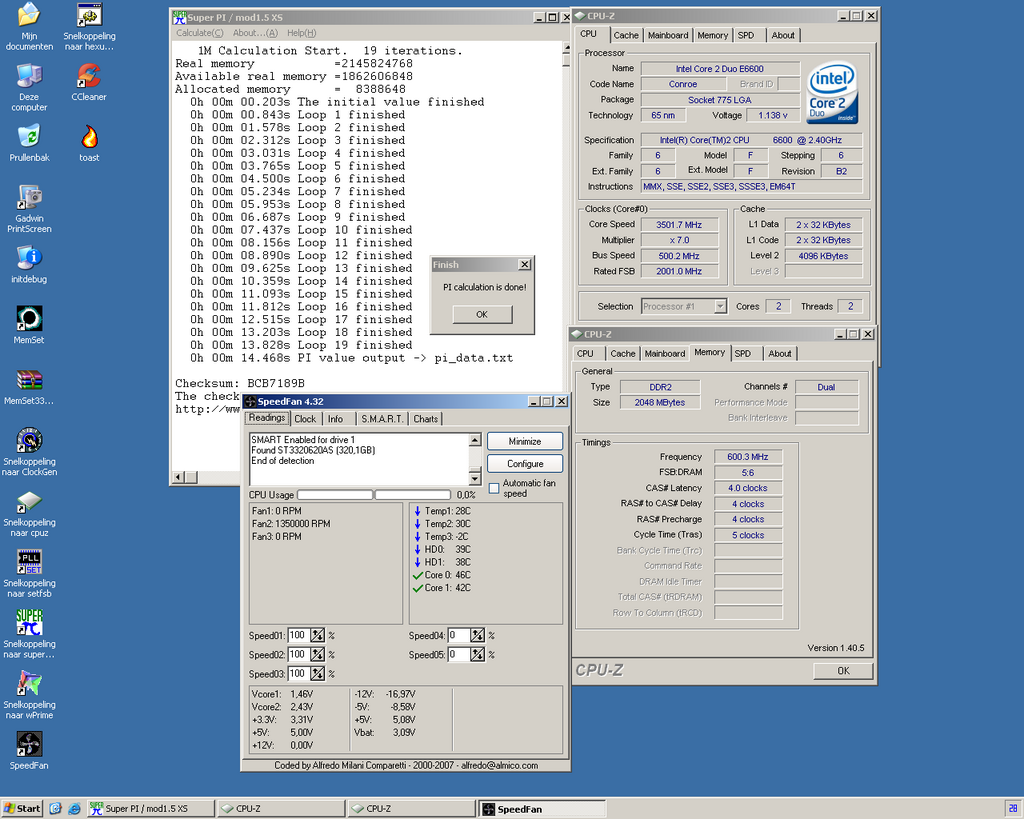This screenshot has width=1024, height=819.
Task: Open the SPD tab in top CPU-Z window
Action: (746, 35)
